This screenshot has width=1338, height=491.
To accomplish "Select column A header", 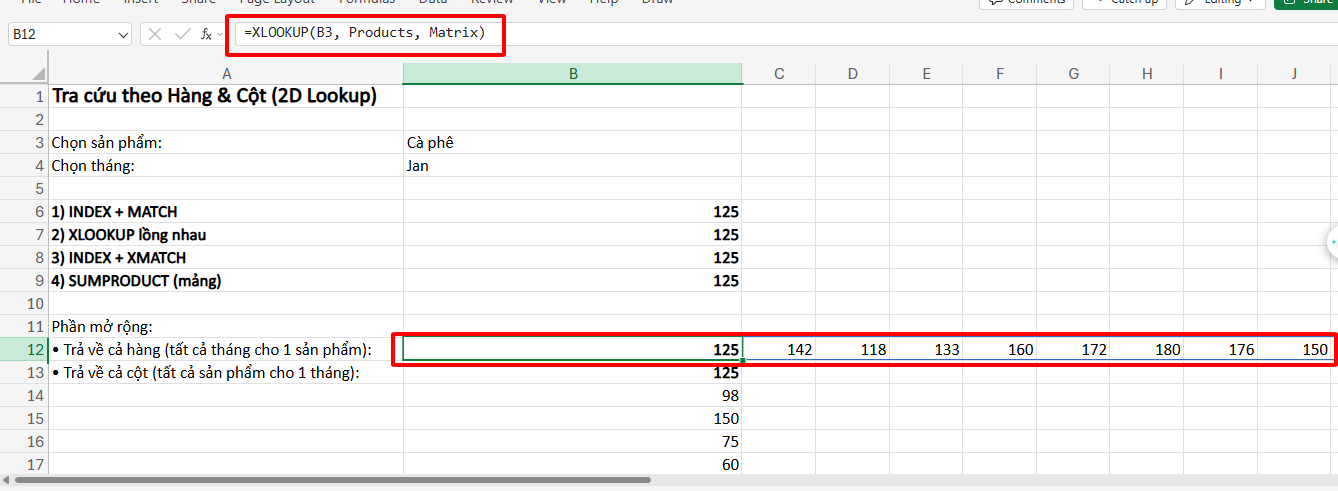I will [226, 74].
